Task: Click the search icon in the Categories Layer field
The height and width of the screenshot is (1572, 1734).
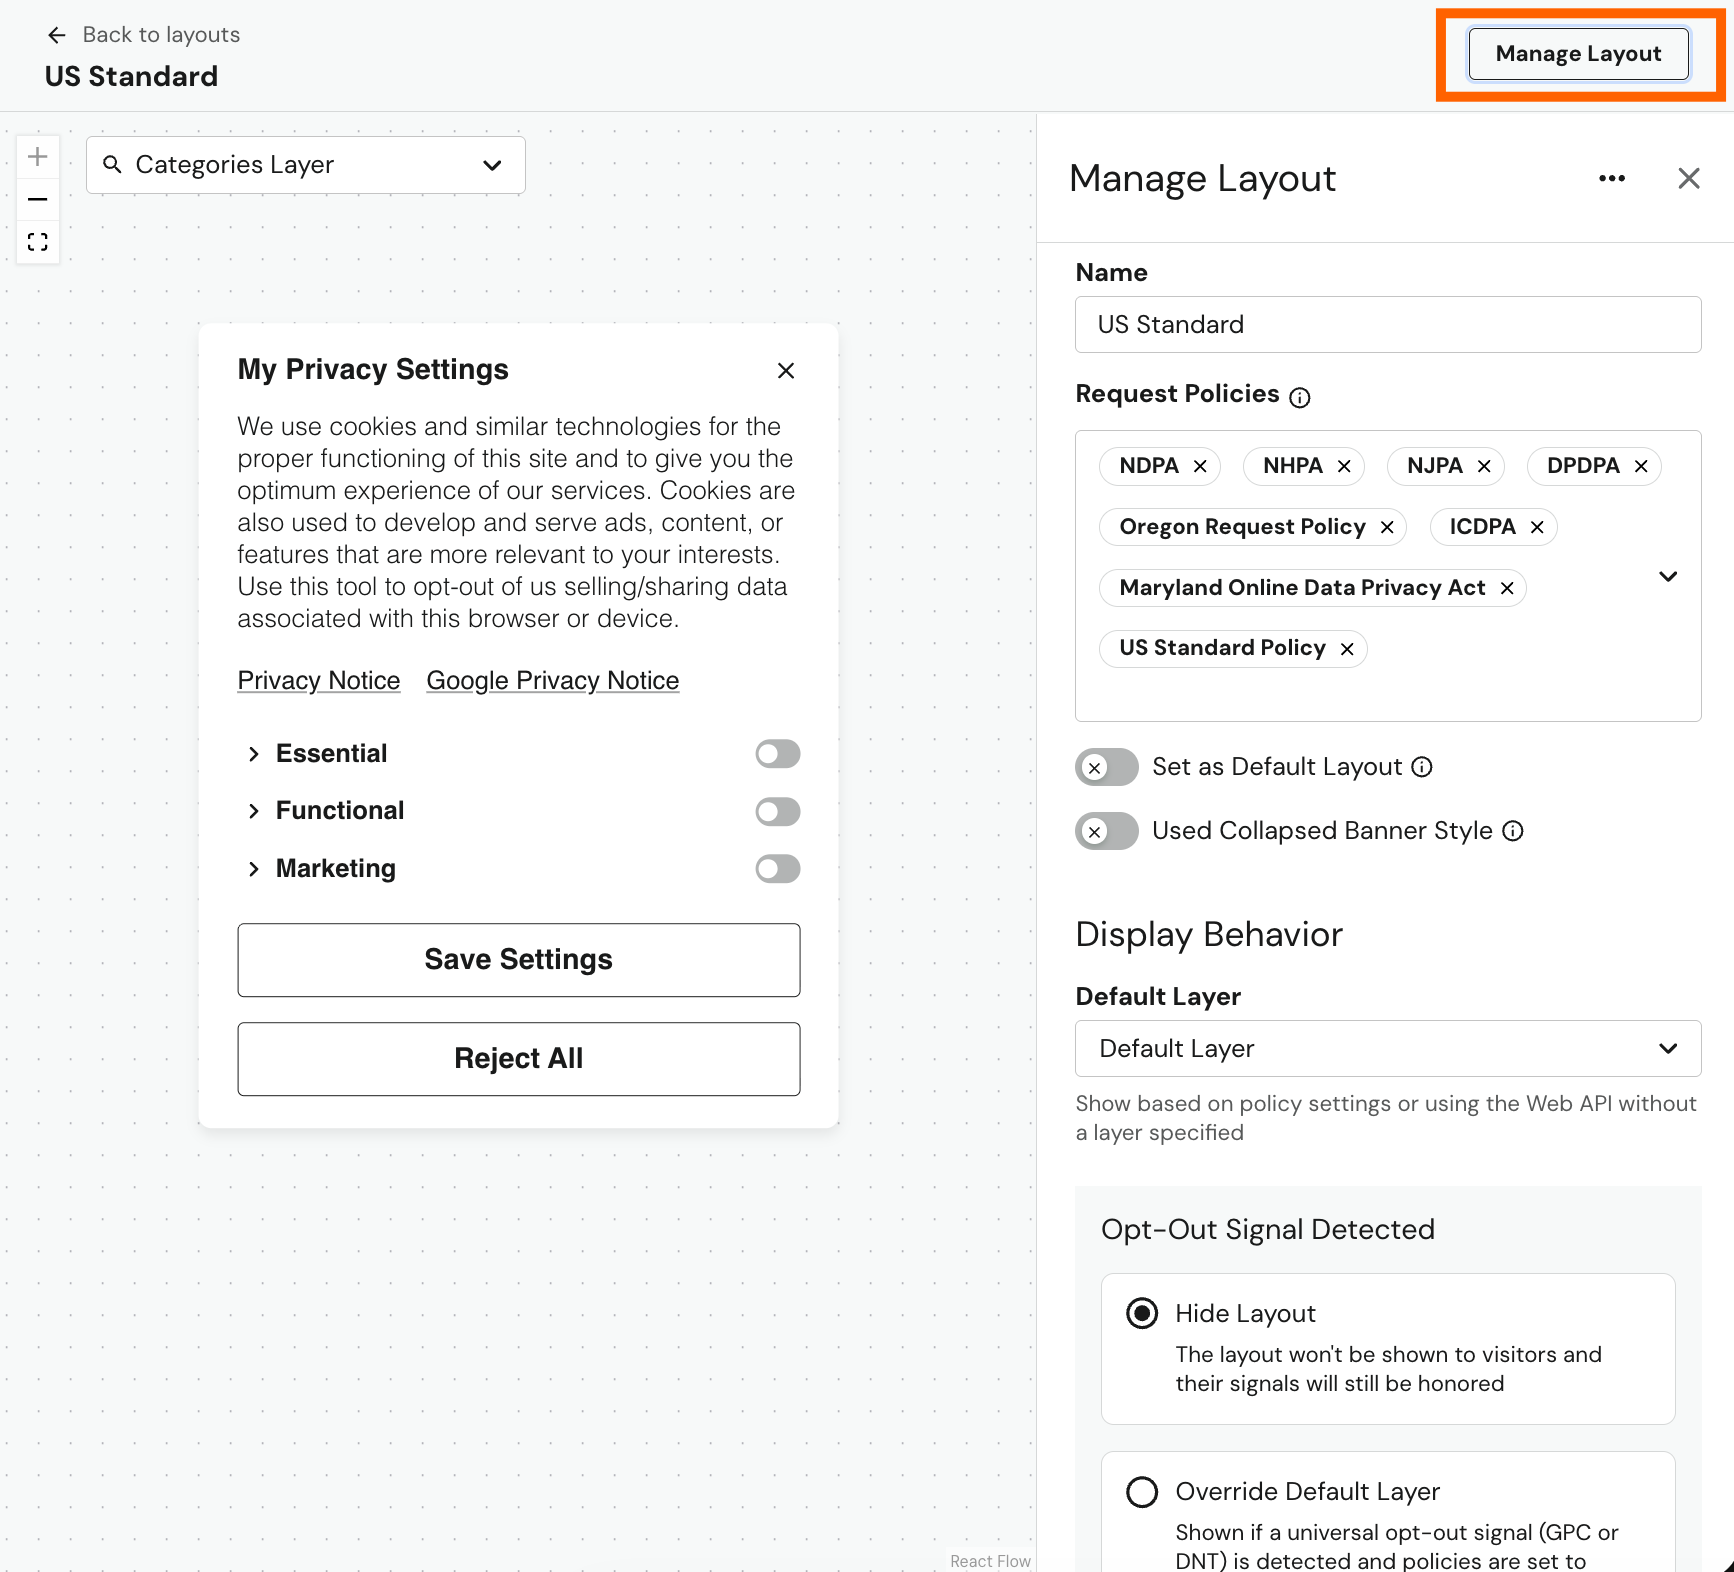Action: (x=114, y=165)
